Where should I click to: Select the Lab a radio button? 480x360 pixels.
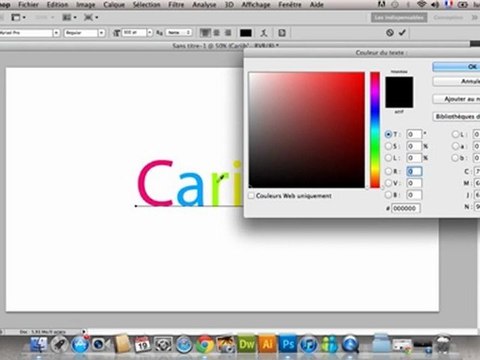(x=455, y=146)
